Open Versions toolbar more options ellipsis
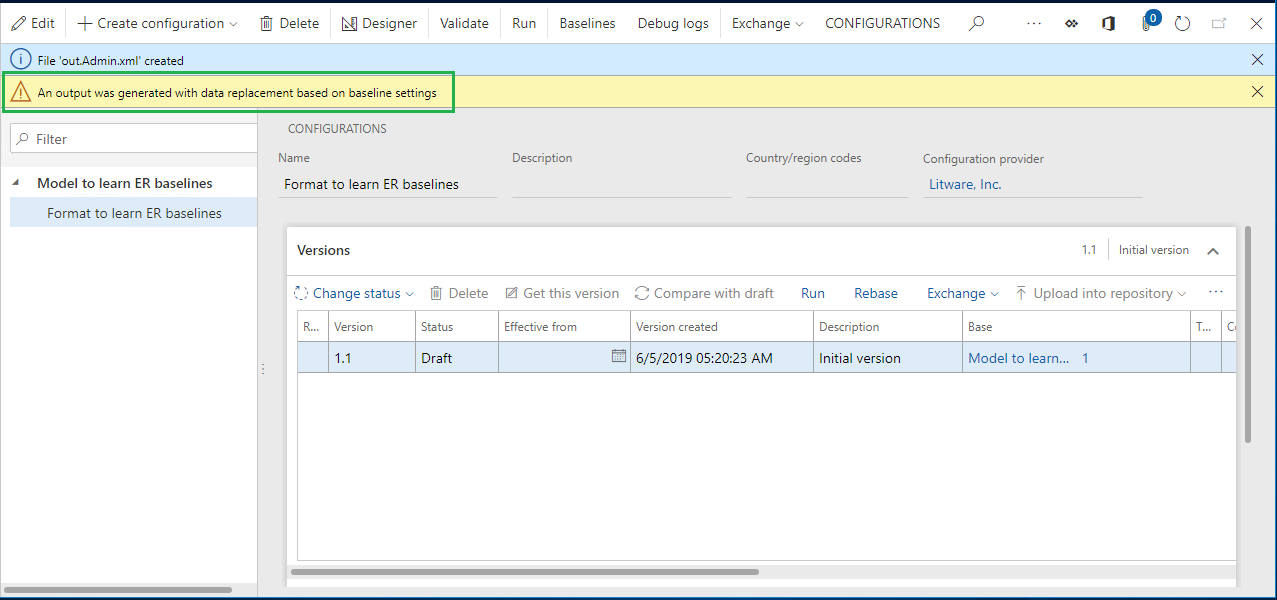The width and height of the screenshot is (1277, 600). 1216,293
